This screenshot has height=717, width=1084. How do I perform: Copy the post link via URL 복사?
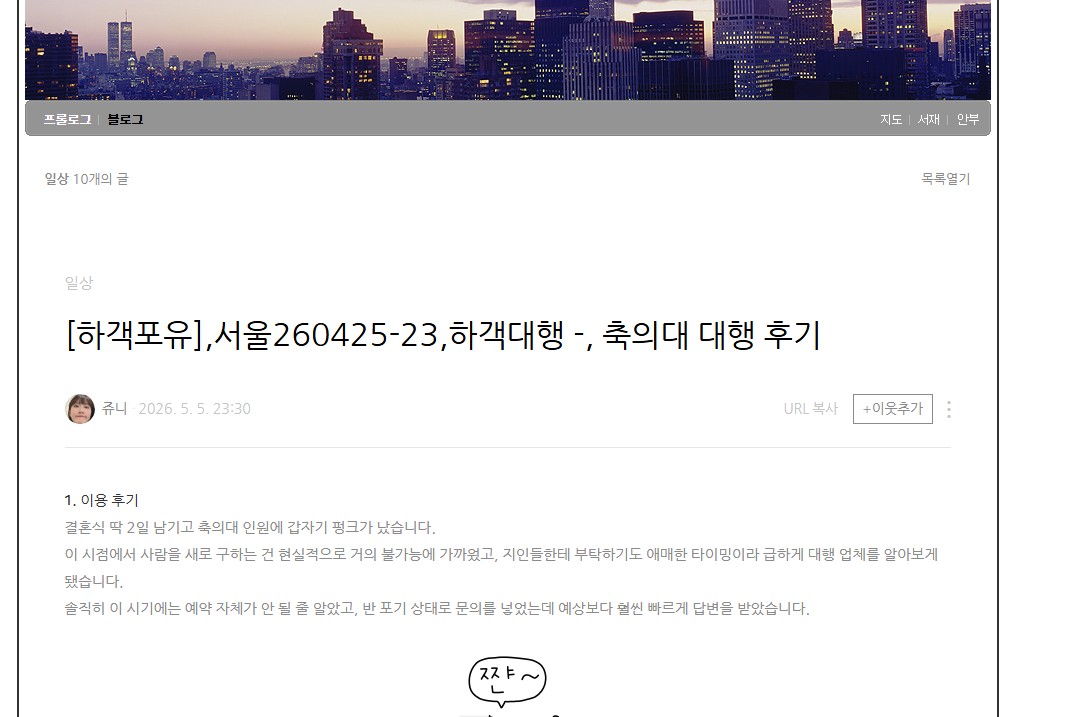(x=810, y=409)
